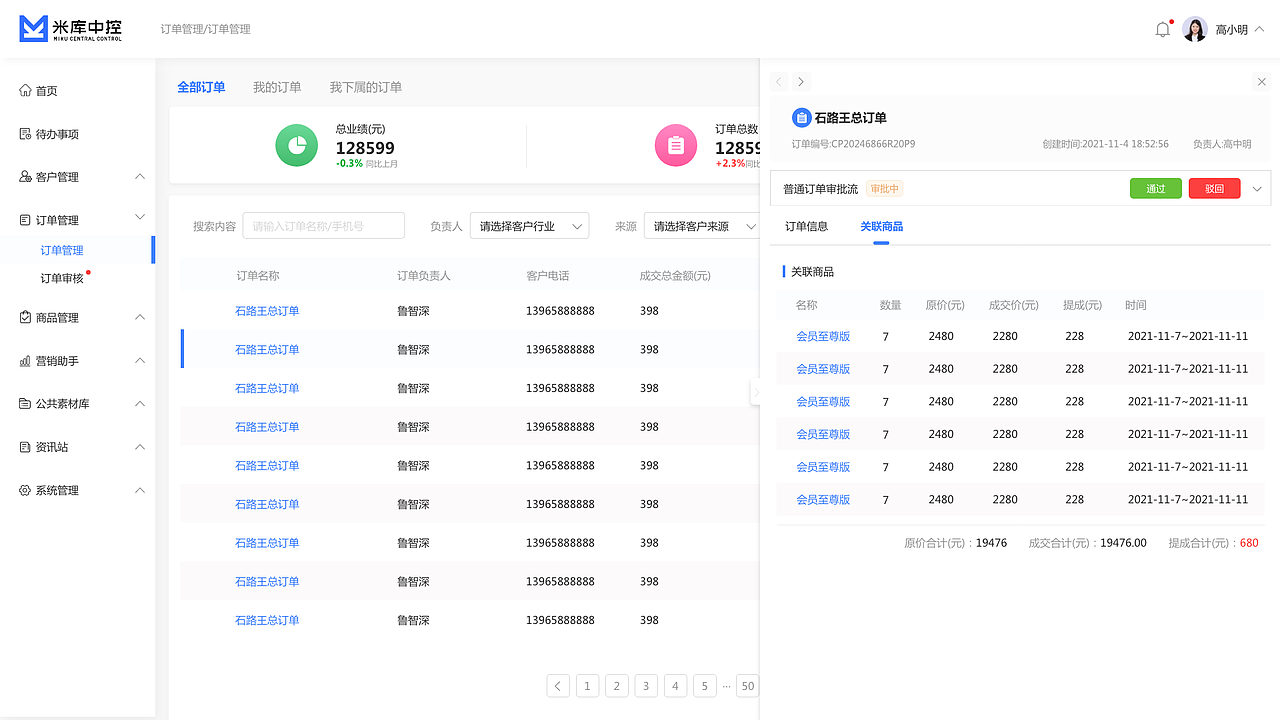Go to page 5

(704, 686)
